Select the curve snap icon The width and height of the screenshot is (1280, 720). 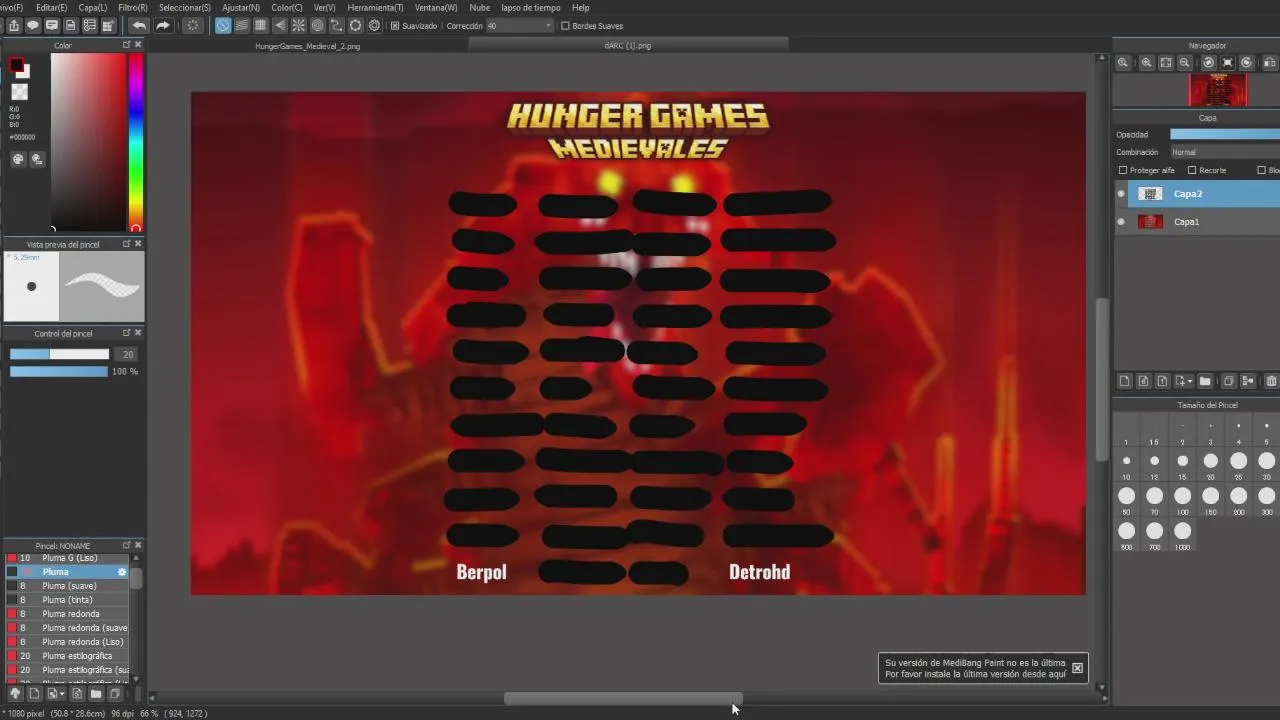click(x=337, y=25)
